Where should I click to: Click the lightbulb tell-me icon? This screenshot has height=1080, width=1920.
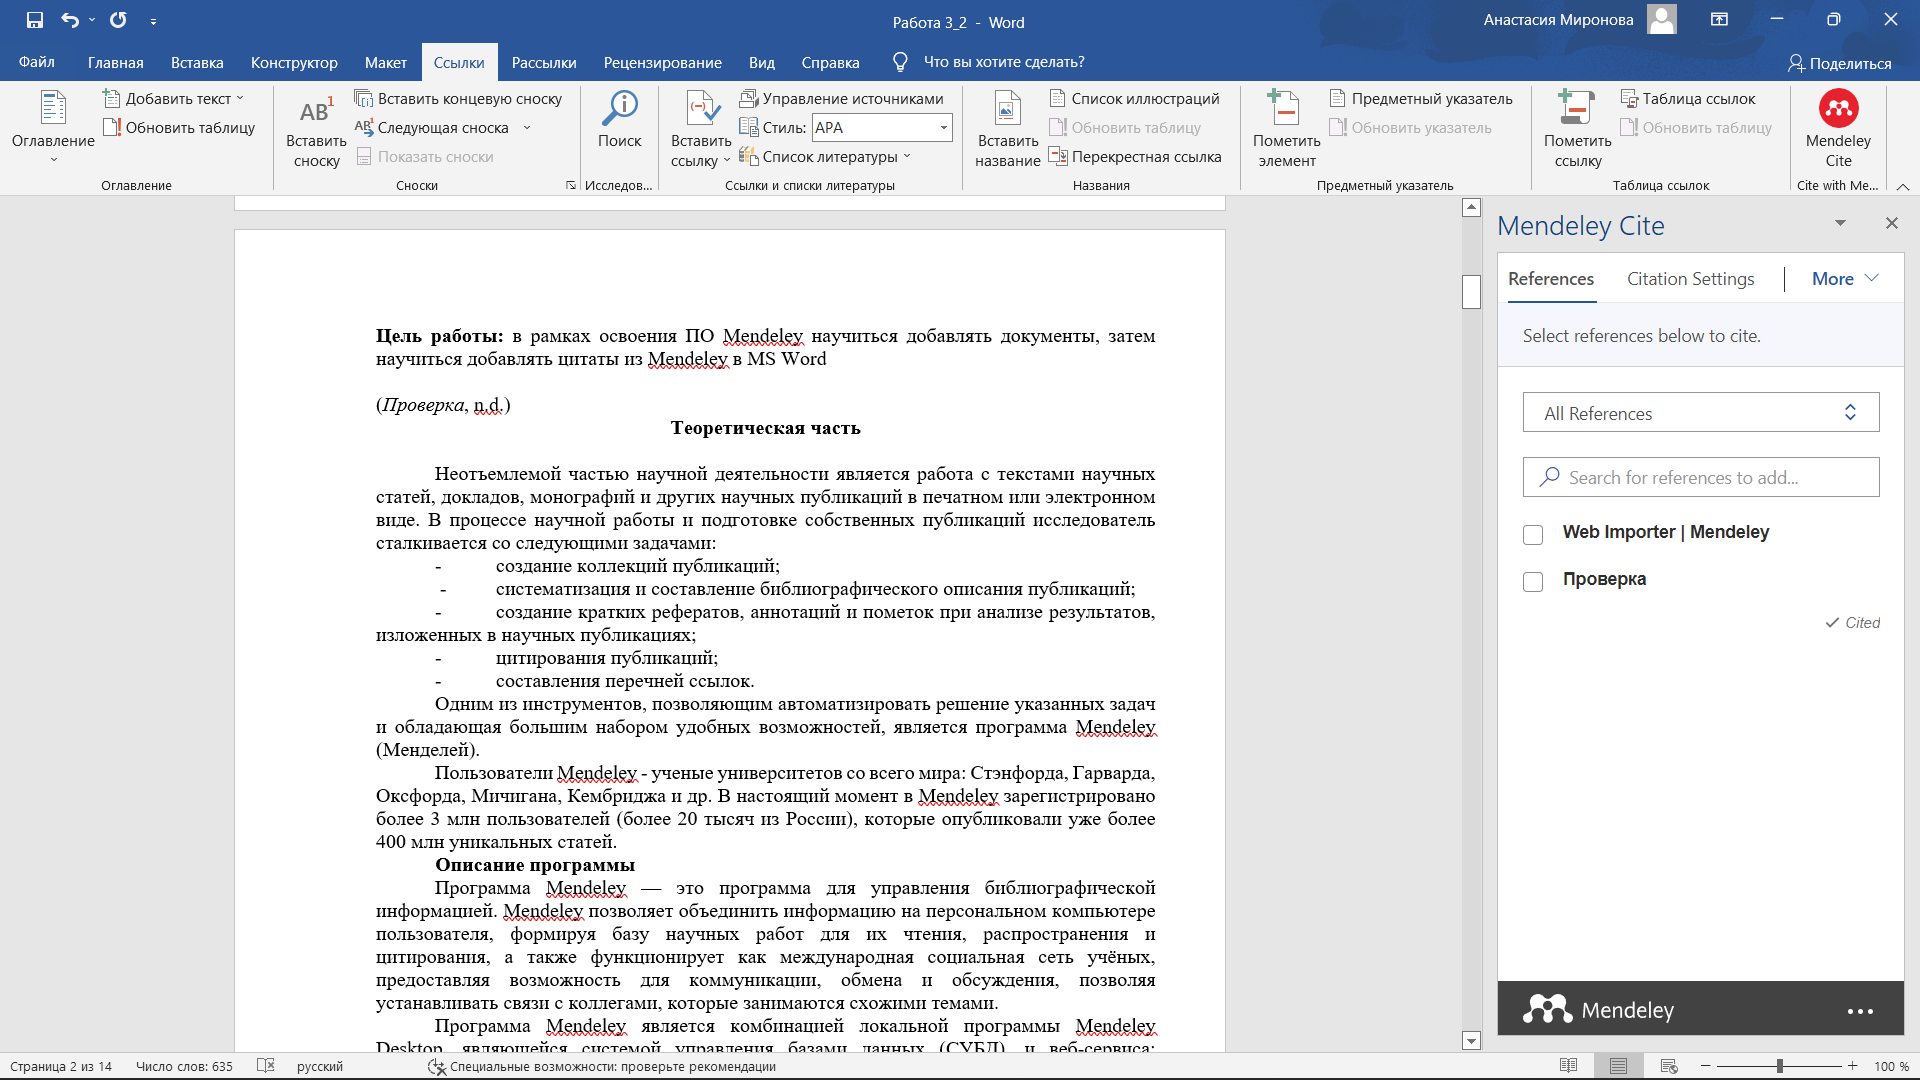pos(900,62)
